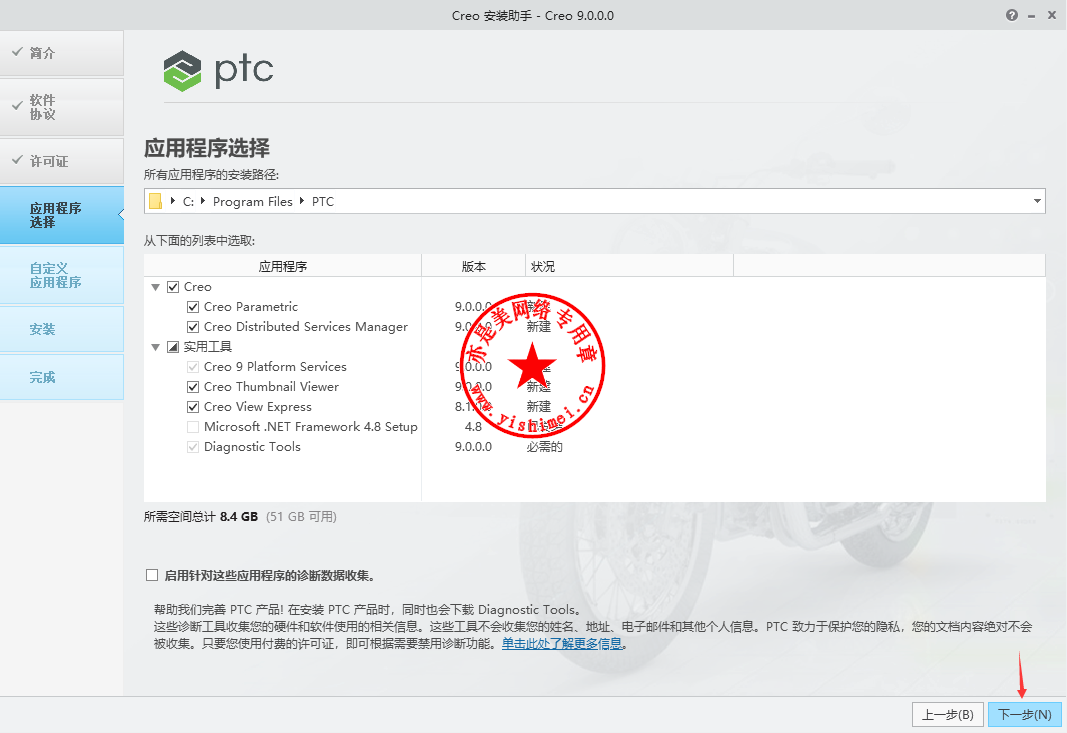Check Microsoft .NET Framework 4.8 Setup checkbox
The width and height of the screenshot is (1067, 733).
coord(193,427)
